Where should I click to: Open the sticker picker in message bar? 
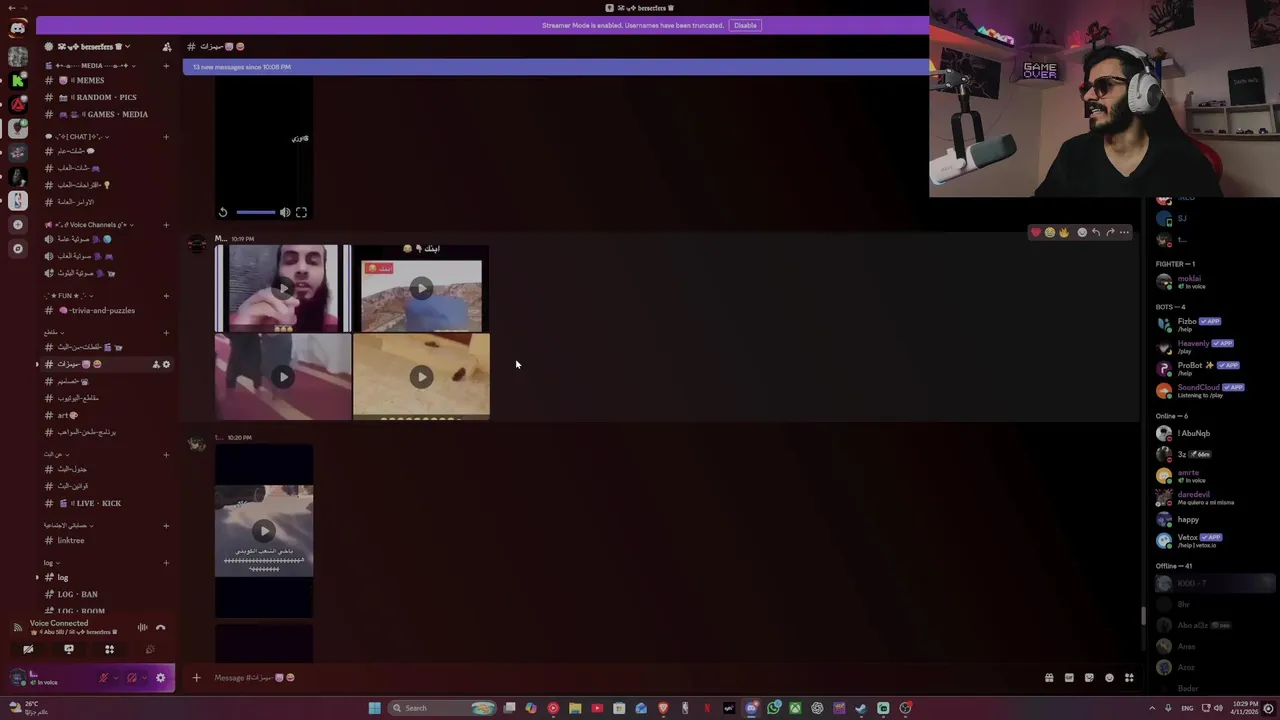(1089, 678)
